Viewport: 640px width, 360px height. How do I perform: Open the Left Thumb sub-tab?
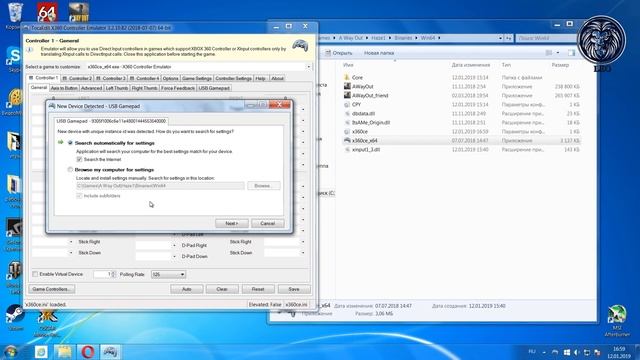coord(117,88)
